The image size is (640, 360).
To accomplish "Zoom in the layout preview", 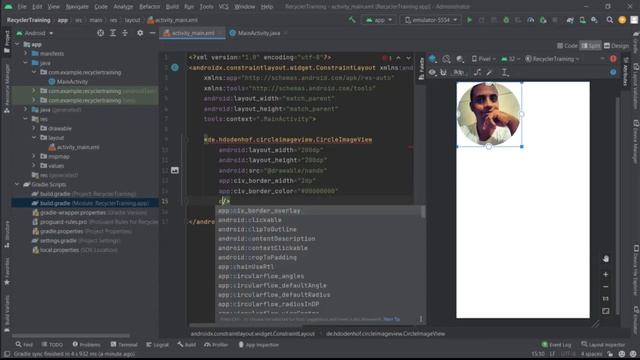I will pyautogui.click(x=606, y=274).
